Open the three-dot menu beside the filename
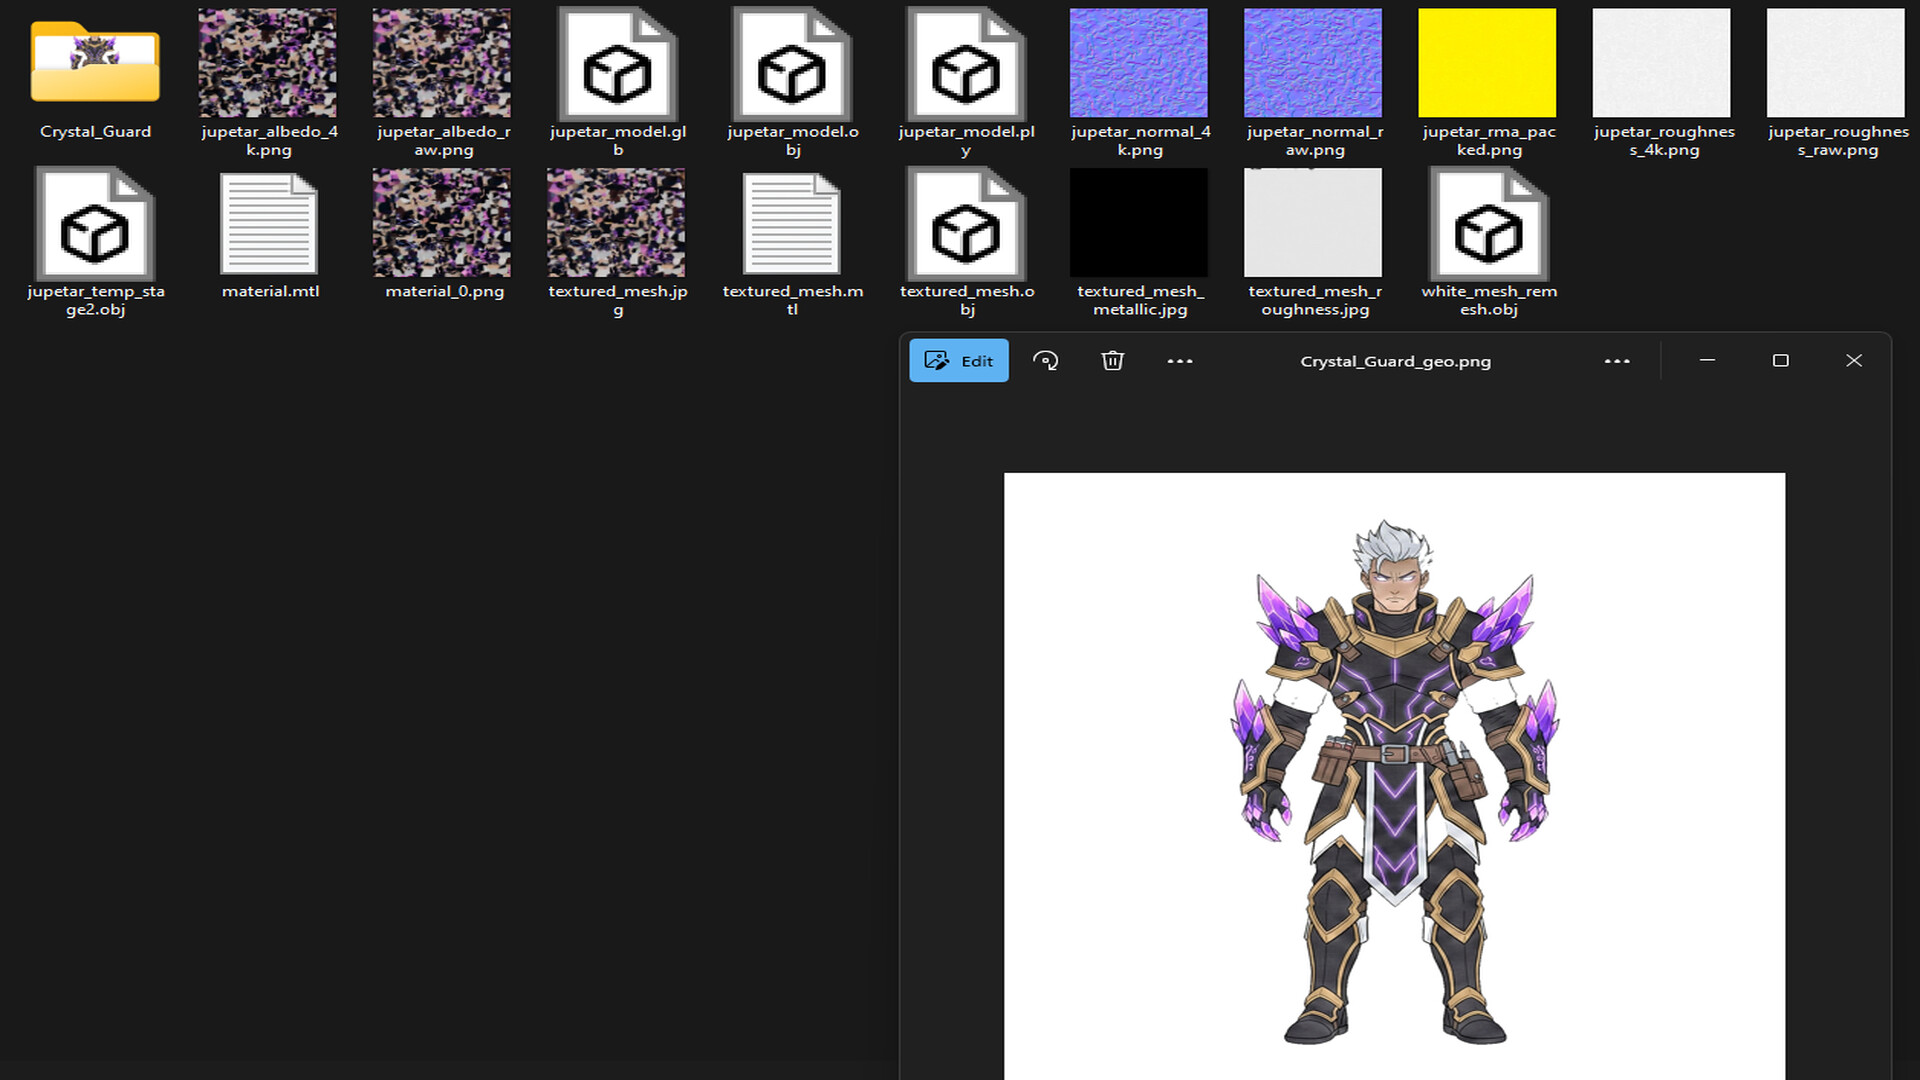Viewport: 1920px width, 1080px height. [x=1617, y=361]
